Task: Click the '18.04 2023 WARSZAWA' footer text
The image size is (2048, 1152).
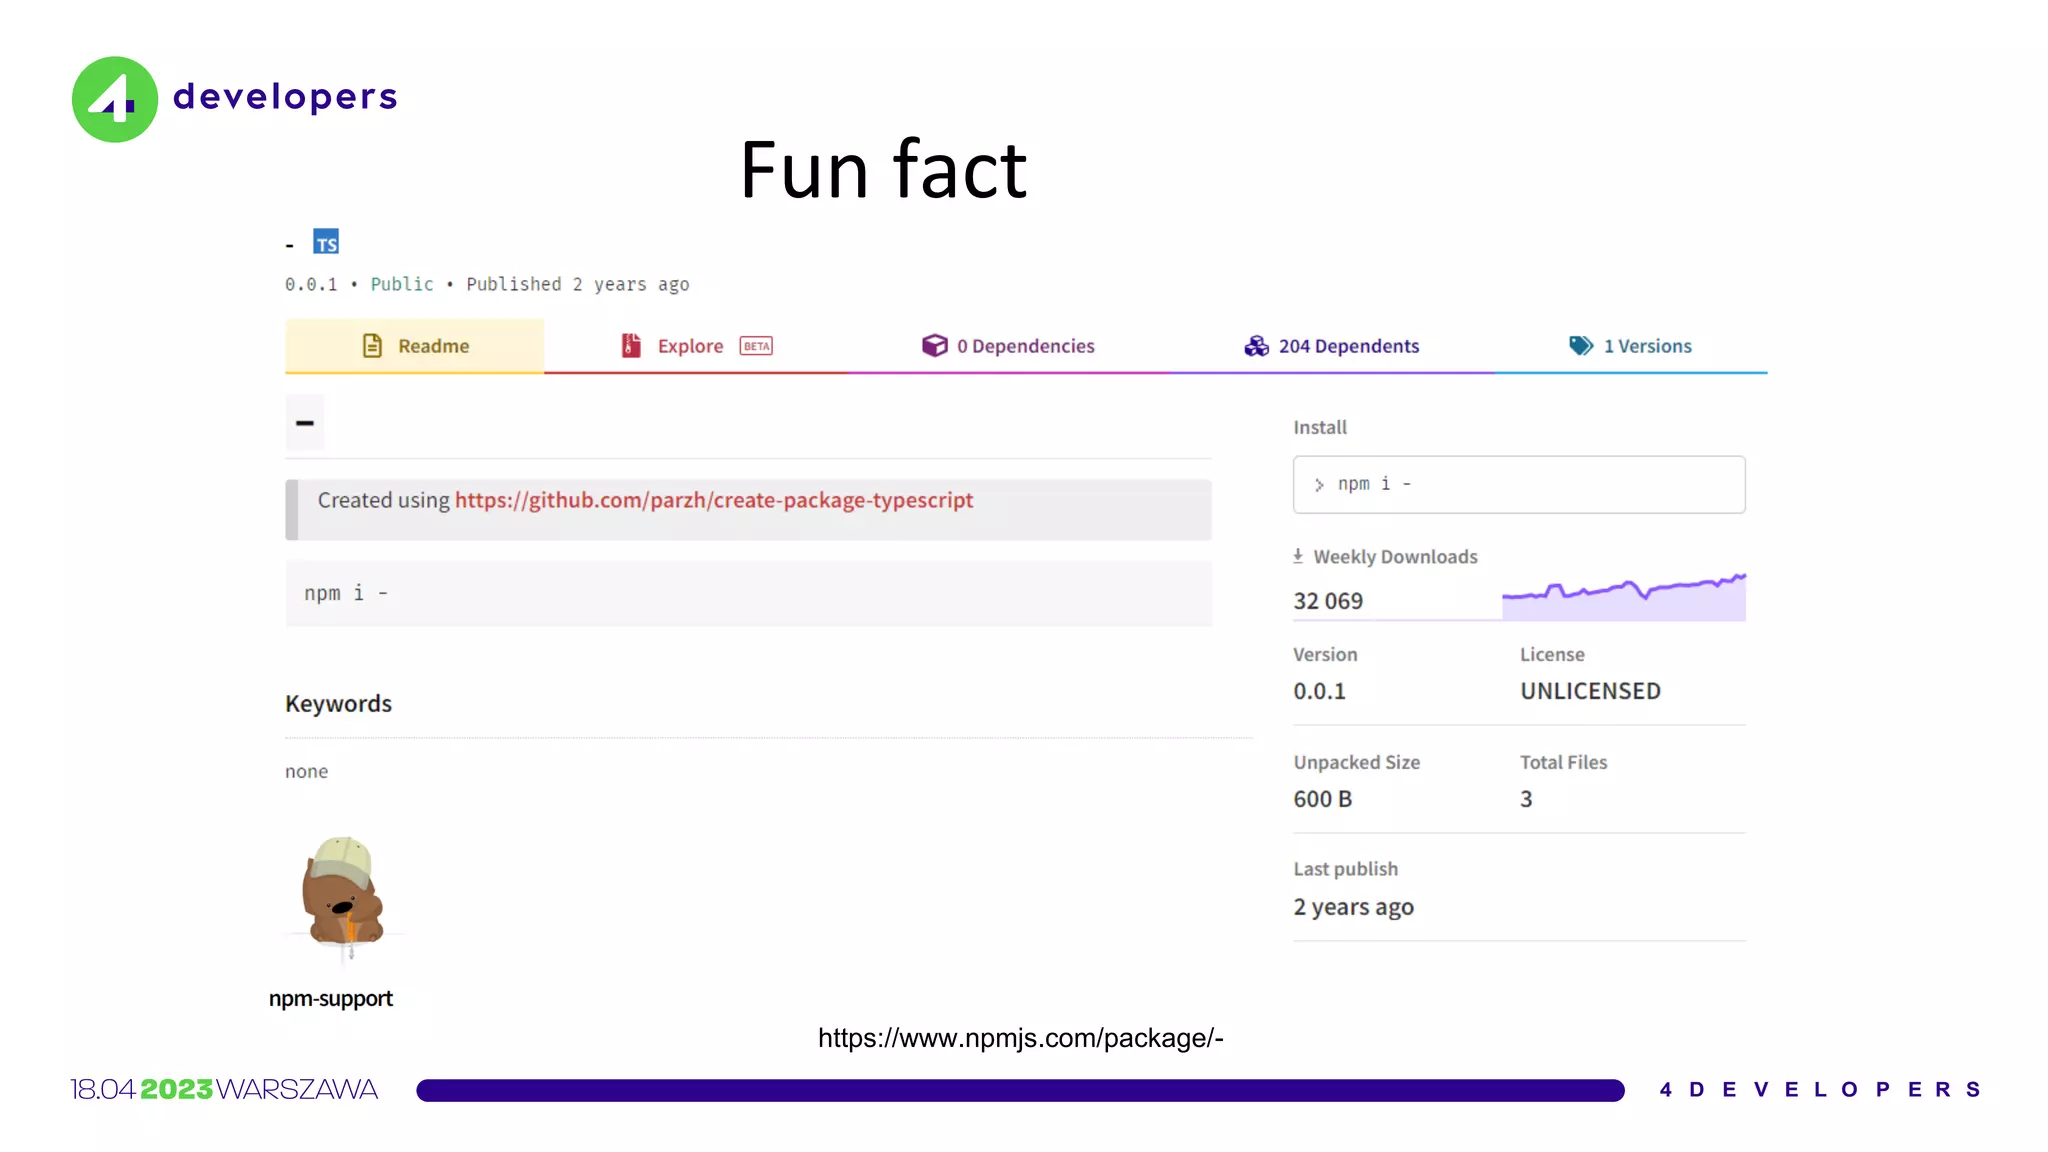Action: [224, 1089]
